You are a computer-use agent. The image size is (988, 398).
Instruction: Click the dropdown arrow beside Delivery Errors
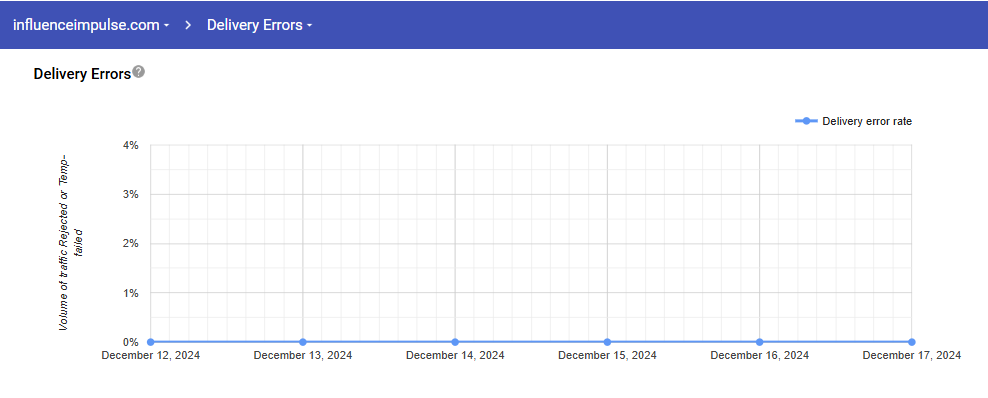coord(309,26)
